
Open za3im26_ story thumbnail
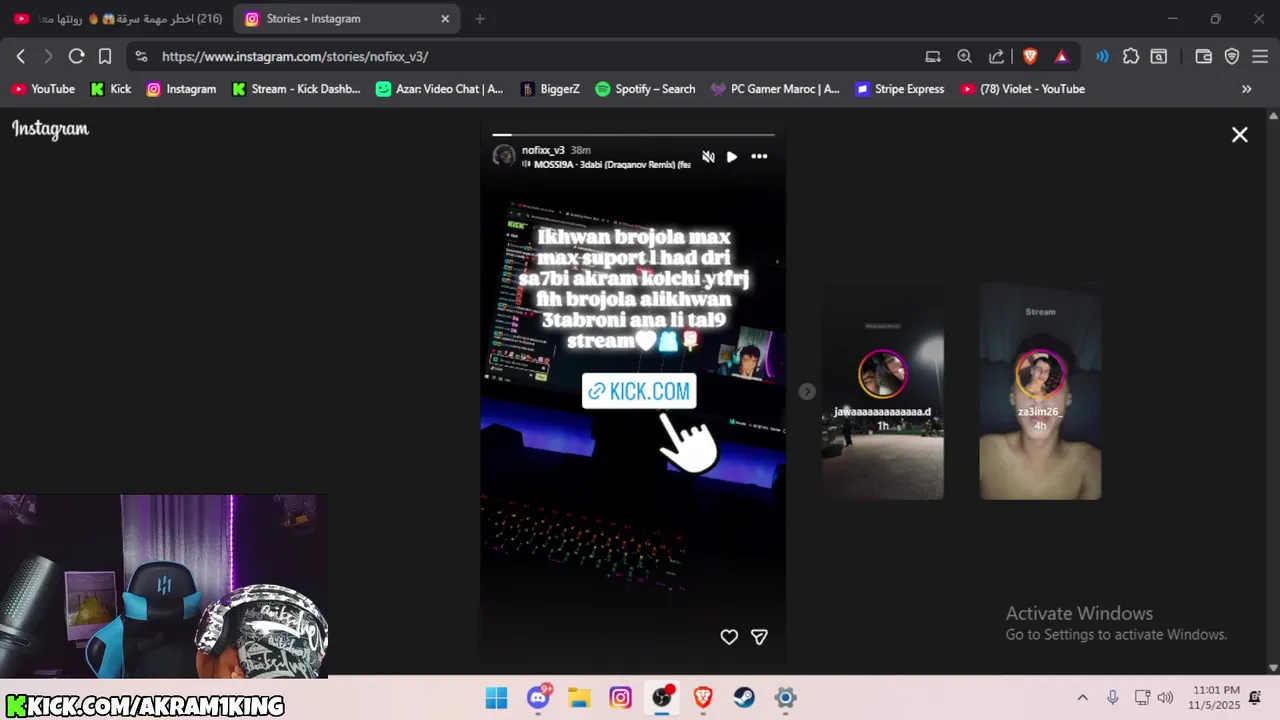pyautogui.click(x=1040, y=392)
